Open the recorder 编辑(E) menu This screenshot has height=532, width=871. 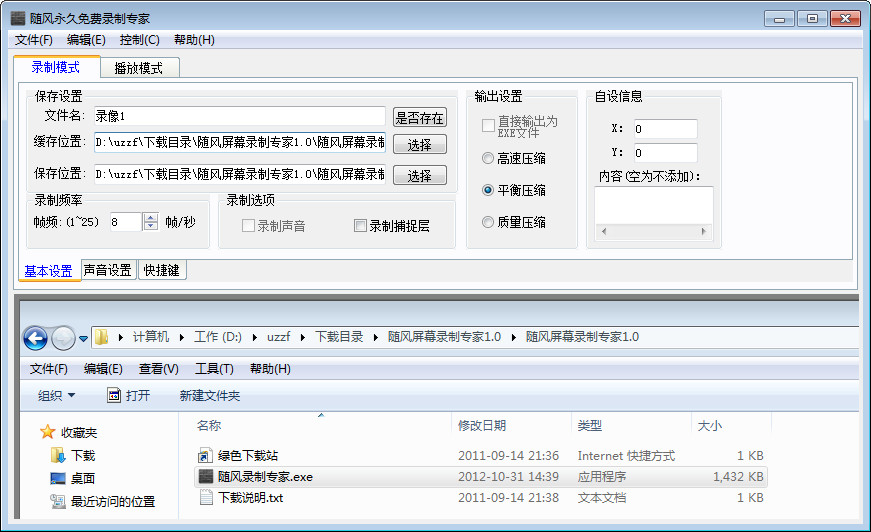[x=86, y=40]
